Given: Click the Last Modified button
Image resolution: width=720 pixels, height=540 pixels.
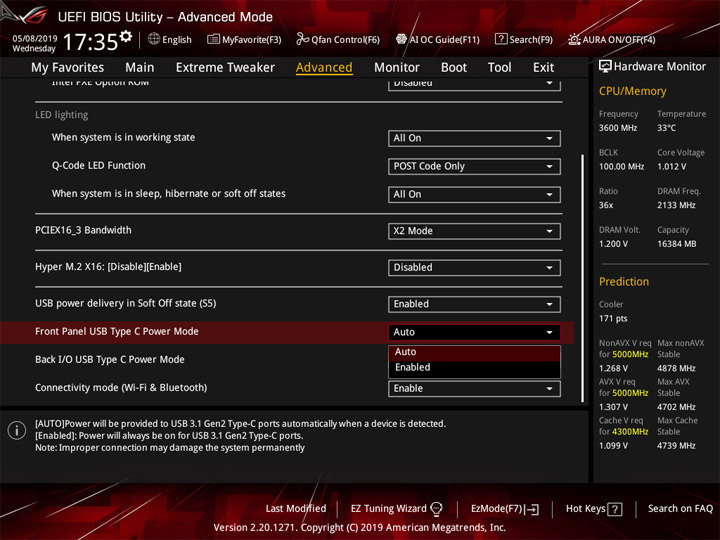Looking at the screenshot, I should click(296, 509).
